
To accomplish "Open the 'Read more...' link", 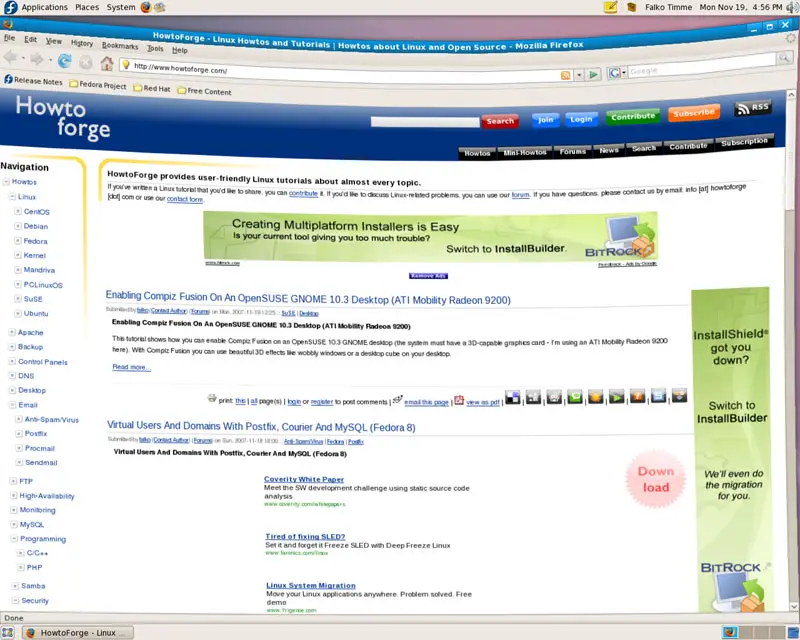I will pyautogui.click(x=132, y=367).
